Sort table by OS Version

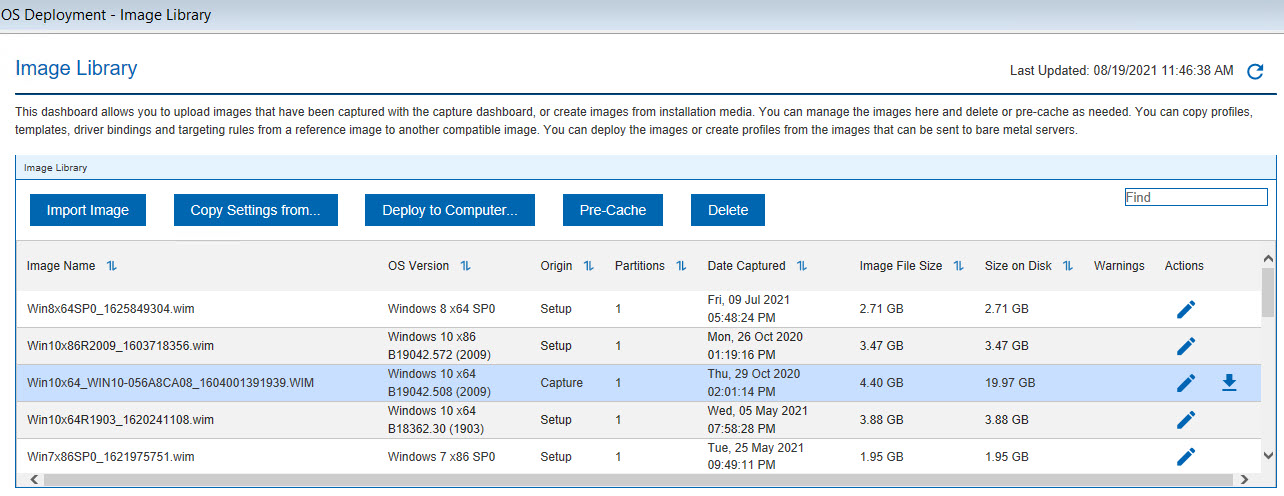(x=466, y=266)
